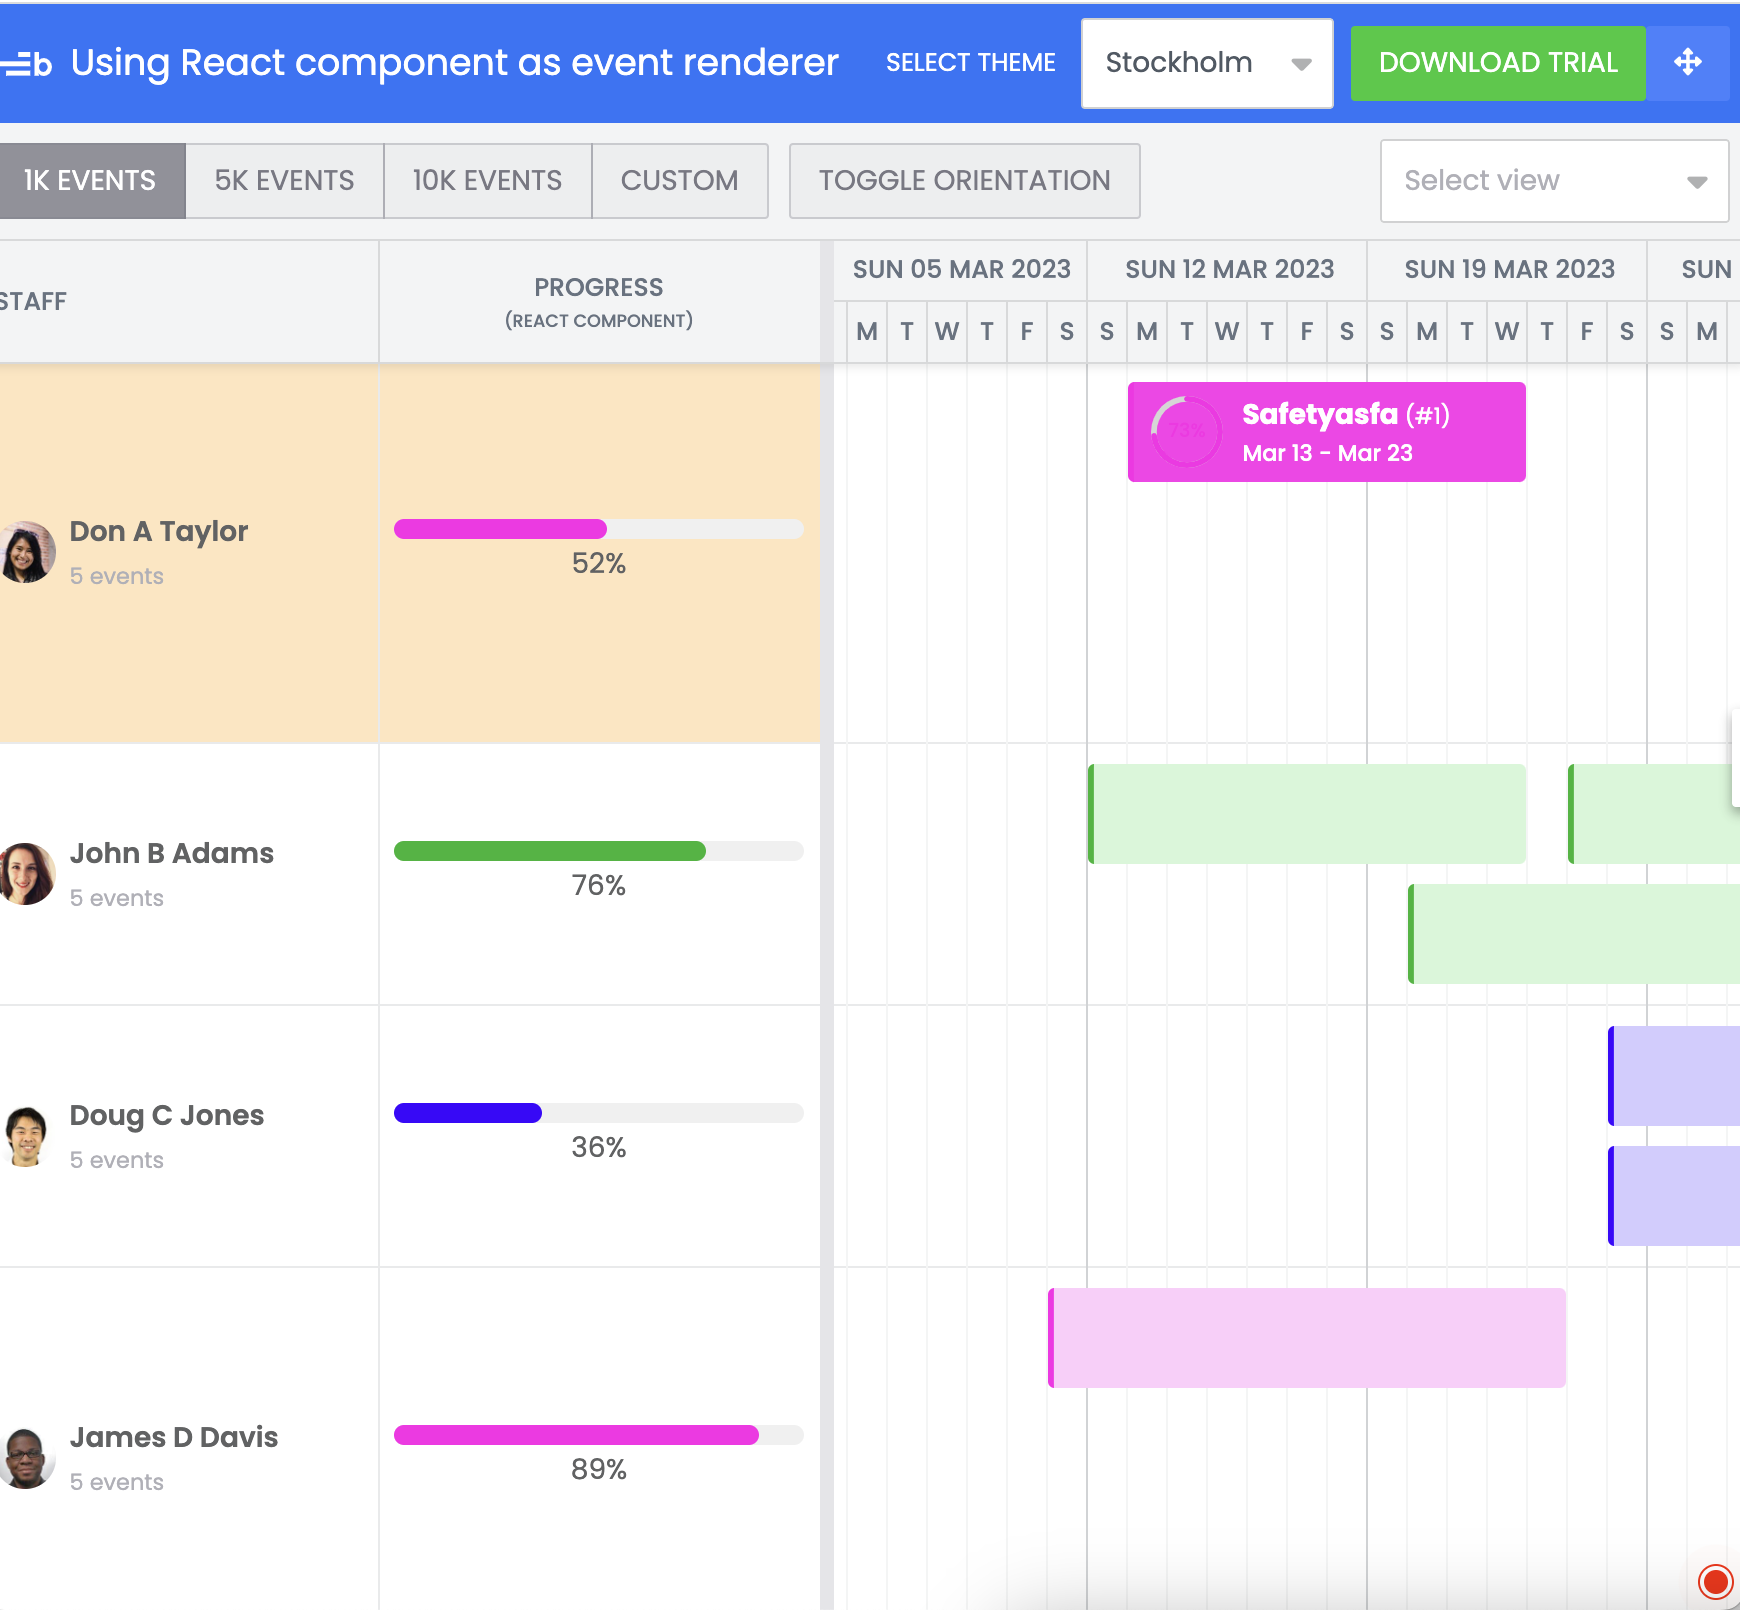Open the Select view dropdown

click(x=1555, y=181)
